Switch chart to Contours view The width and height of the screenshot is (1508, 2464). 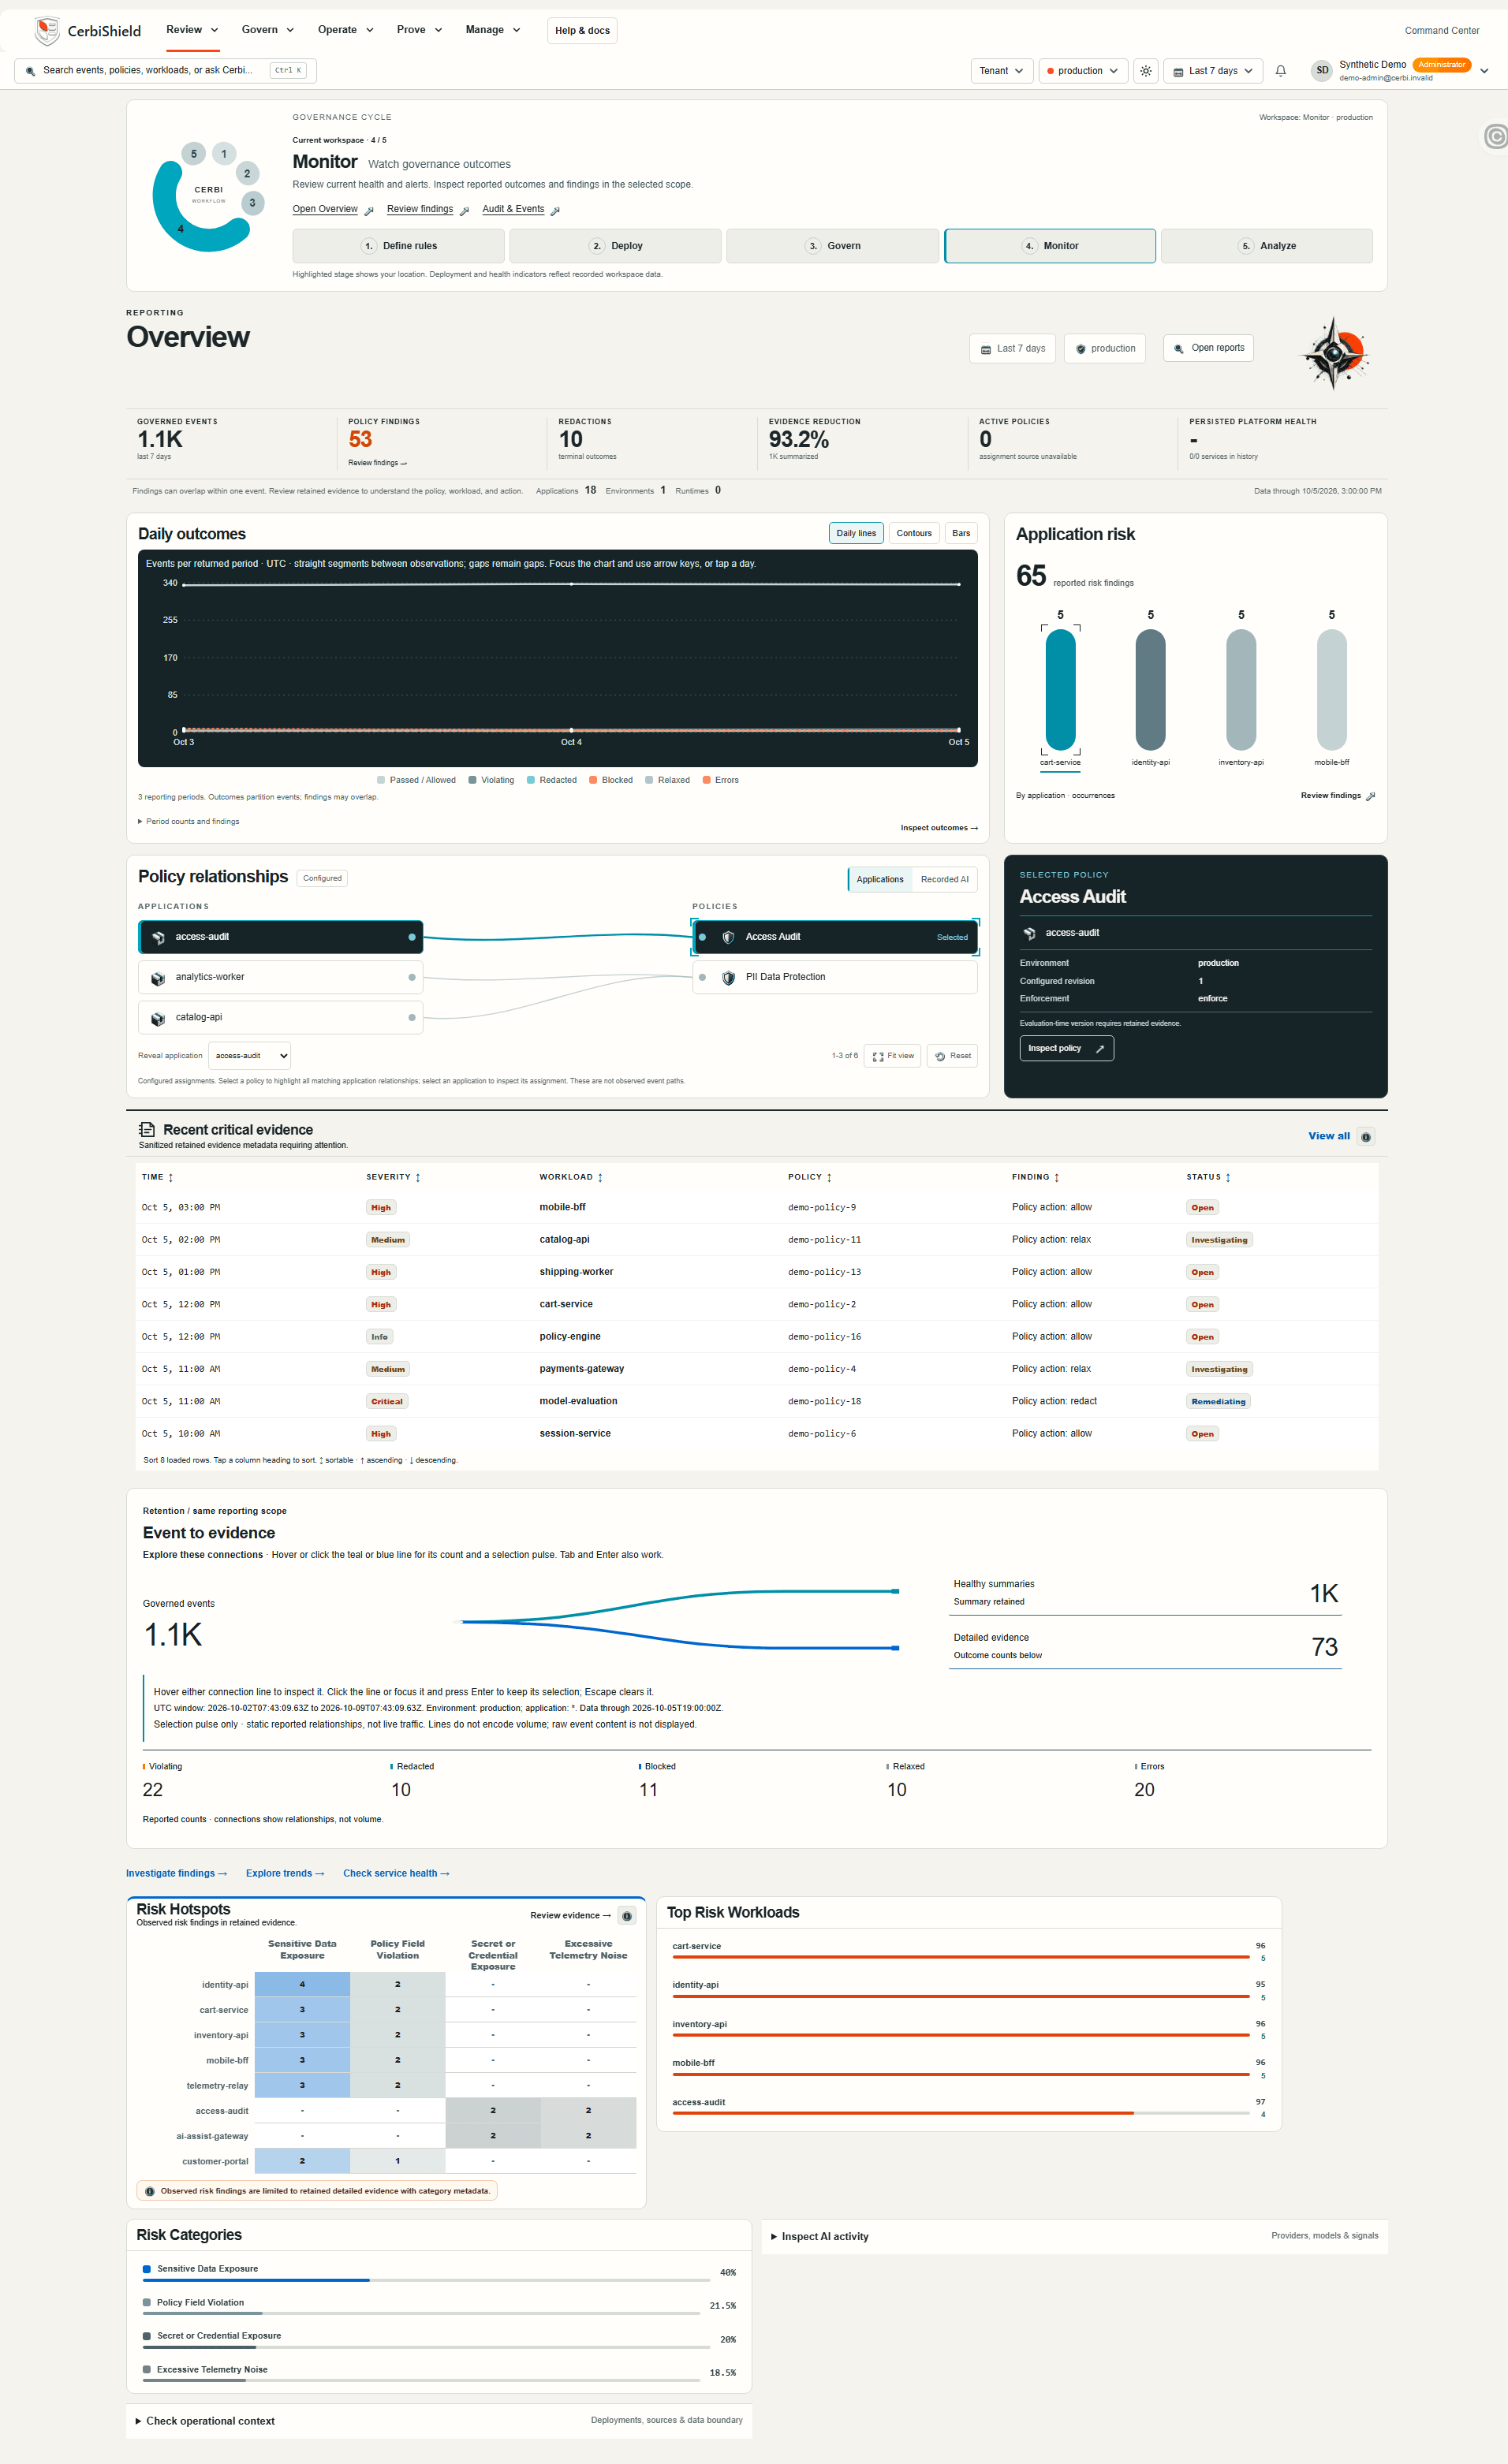[x=914, y=533]
